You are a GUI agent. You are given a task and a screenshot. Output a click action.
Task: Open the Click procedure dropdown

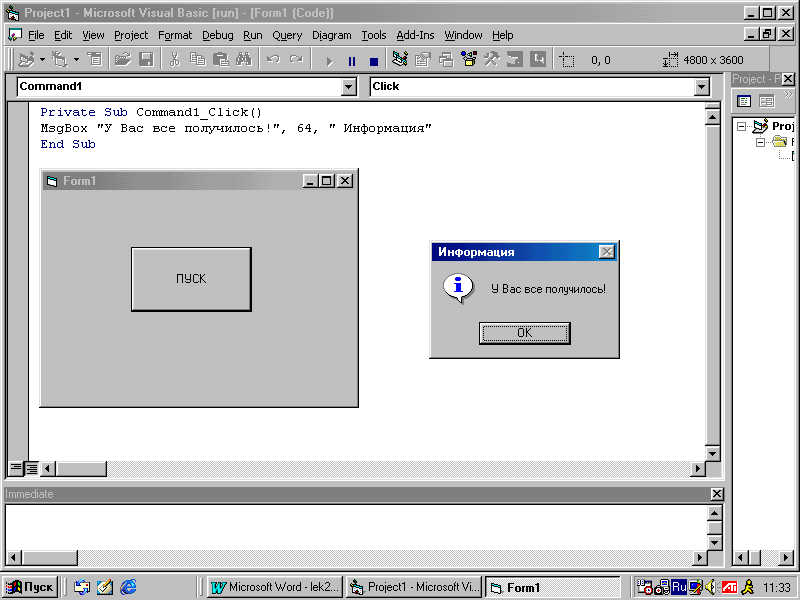click(x=702, y=87)
